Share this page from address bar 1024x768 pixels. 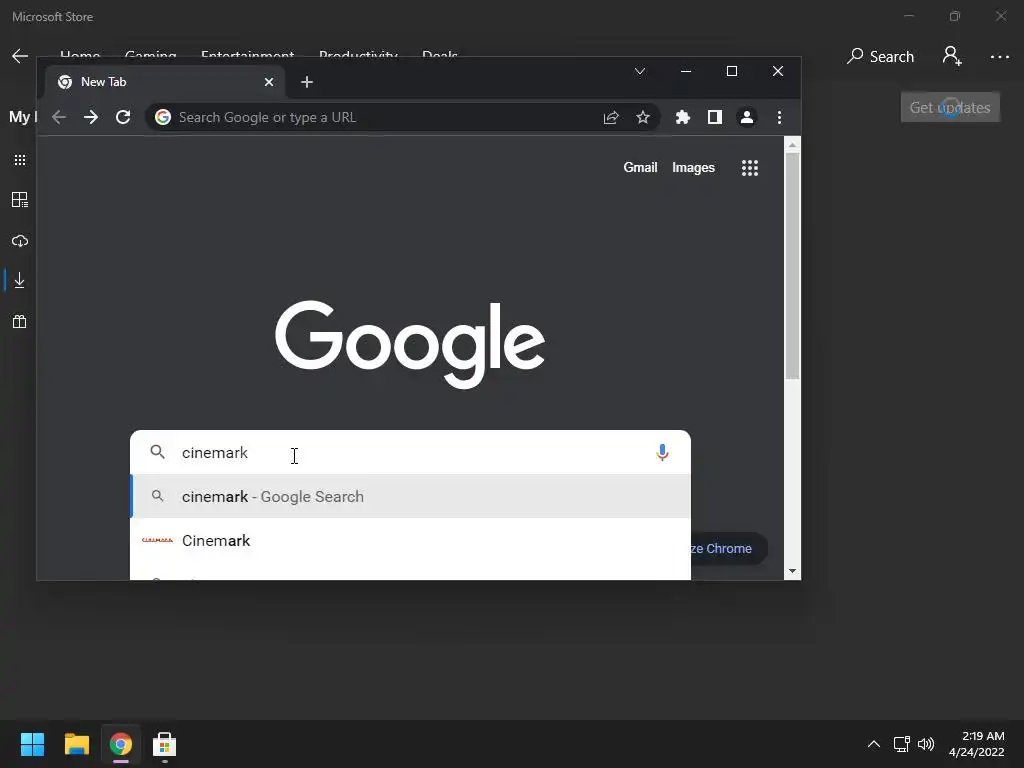click(x=611, y=117)
